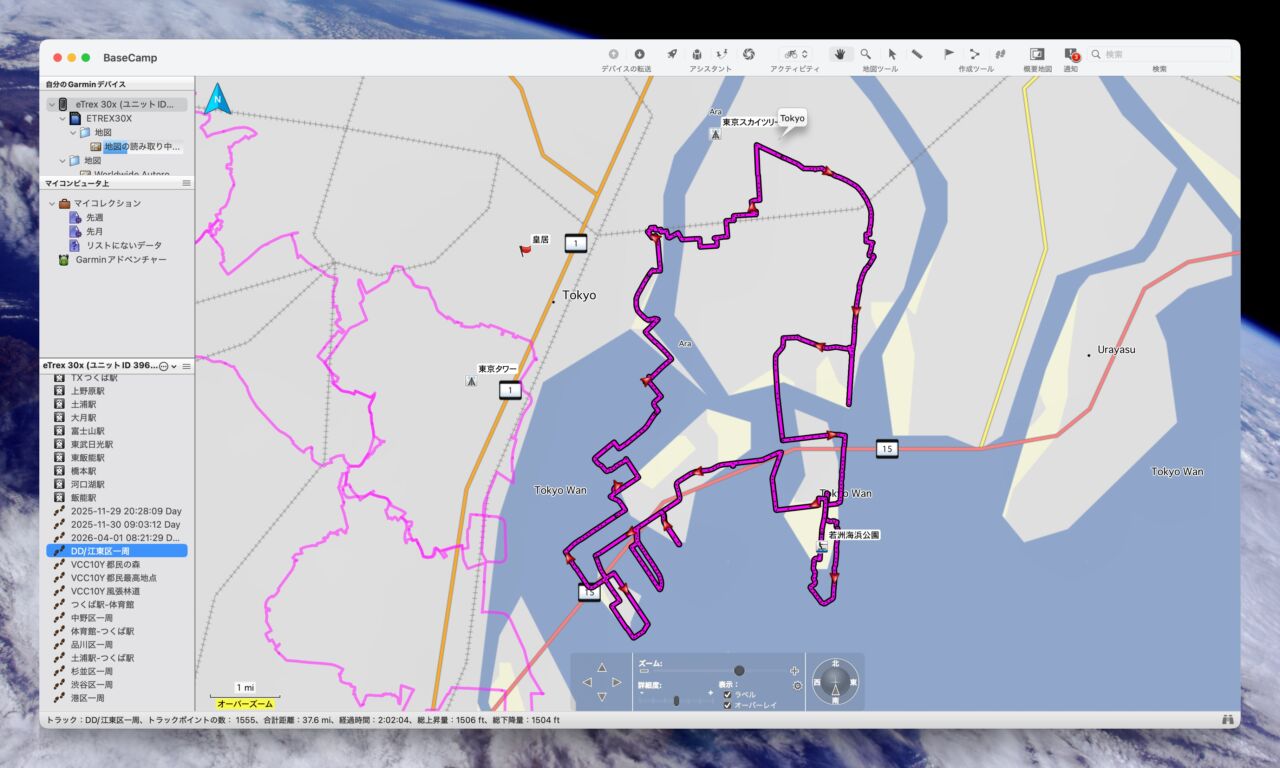Uncheck the オーバーレイ checkbox

click(x=727, y=705)
